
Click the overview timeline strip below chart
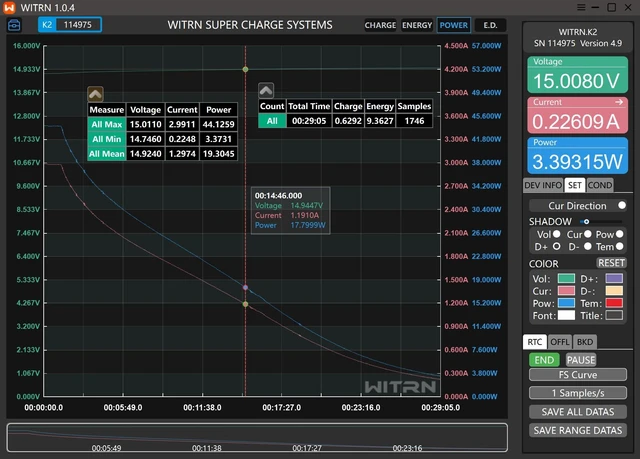(x=257, y=437)
